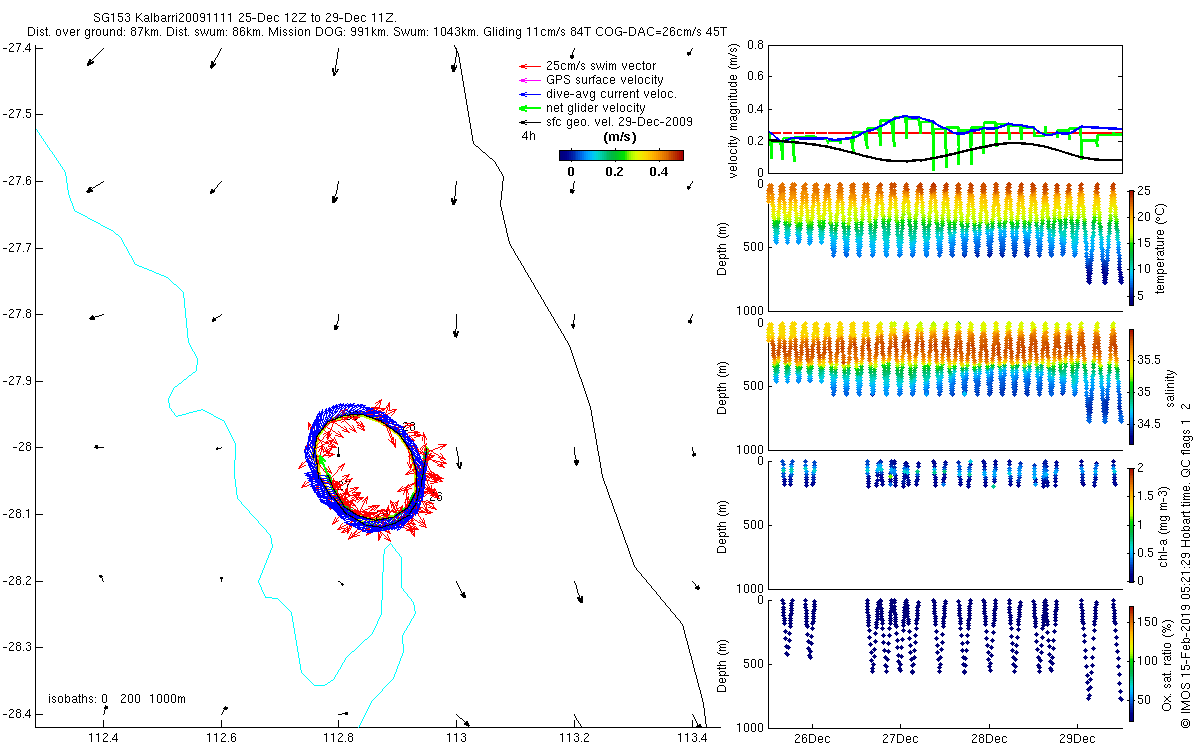
Task: Click the '35.5' tick on salinity color bar
Action: click(1149, 358)
